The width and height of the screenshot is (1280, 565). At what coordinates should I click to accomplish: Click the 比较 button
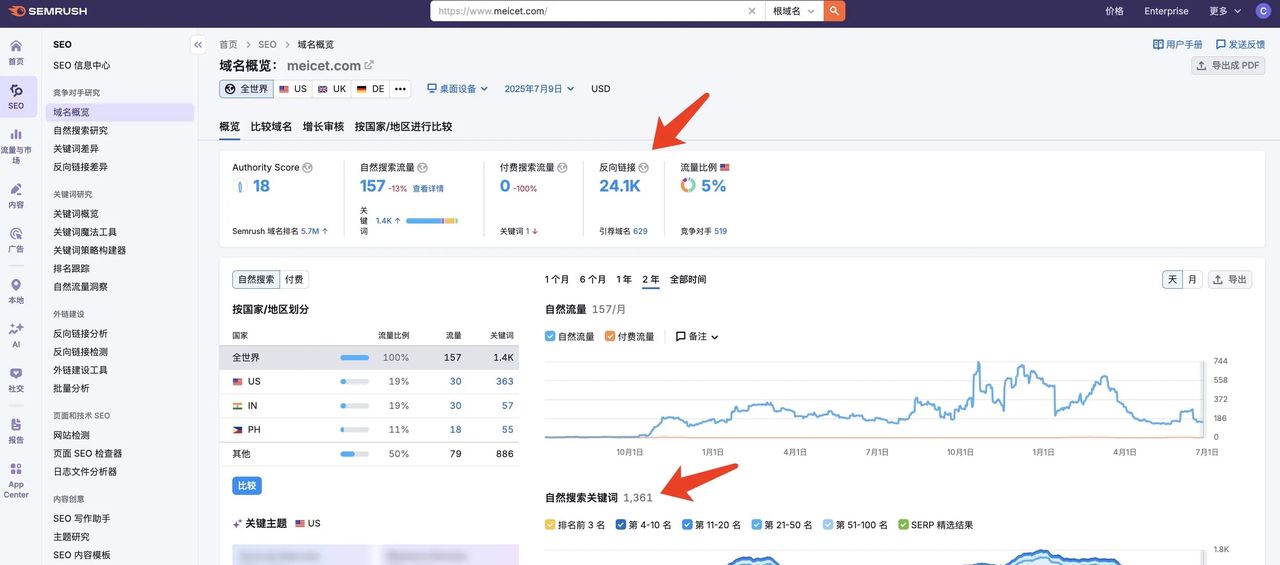[247, 486]
